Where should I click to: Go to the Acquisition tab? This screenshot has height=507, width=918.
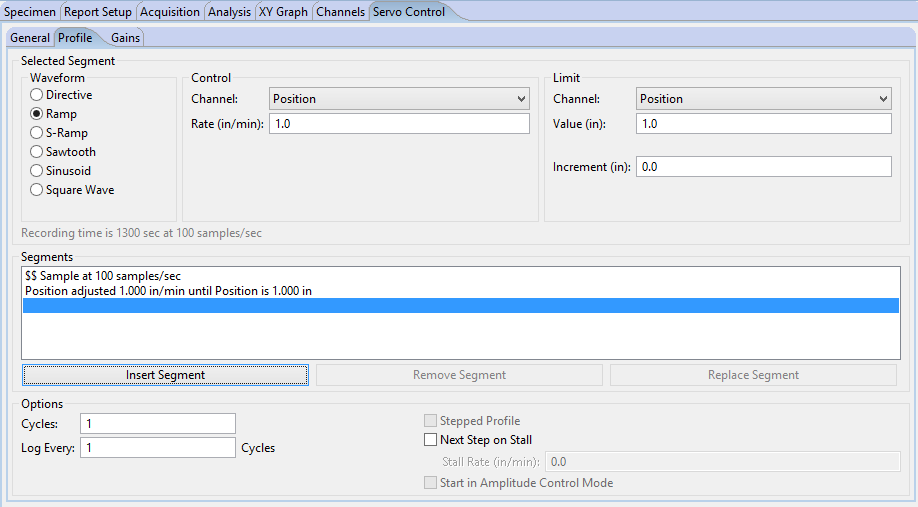[170, 12]
